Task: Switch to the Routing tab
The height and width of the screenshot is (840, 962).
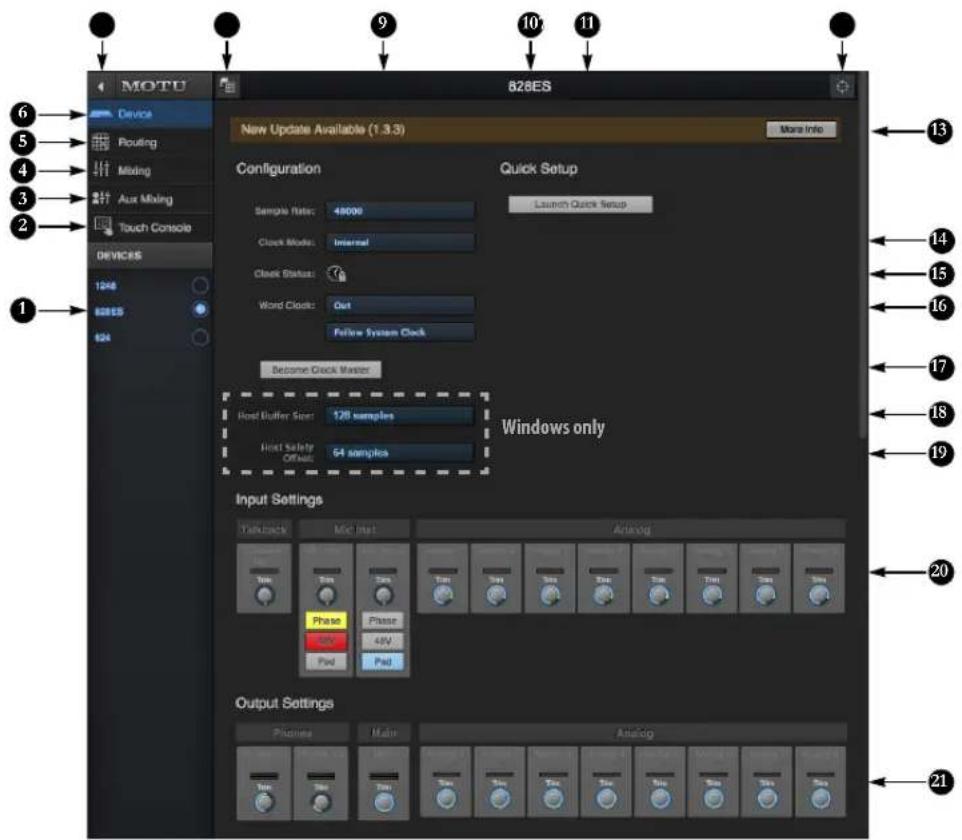Action: tap(150, 142)
